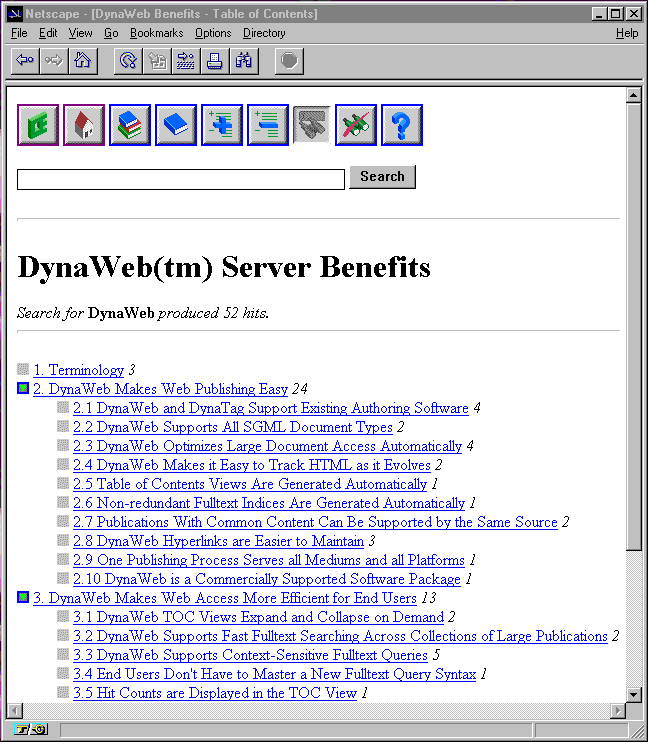The image size is (648, 742).
Task: Open the View menu
Action: tap(80, 33)
